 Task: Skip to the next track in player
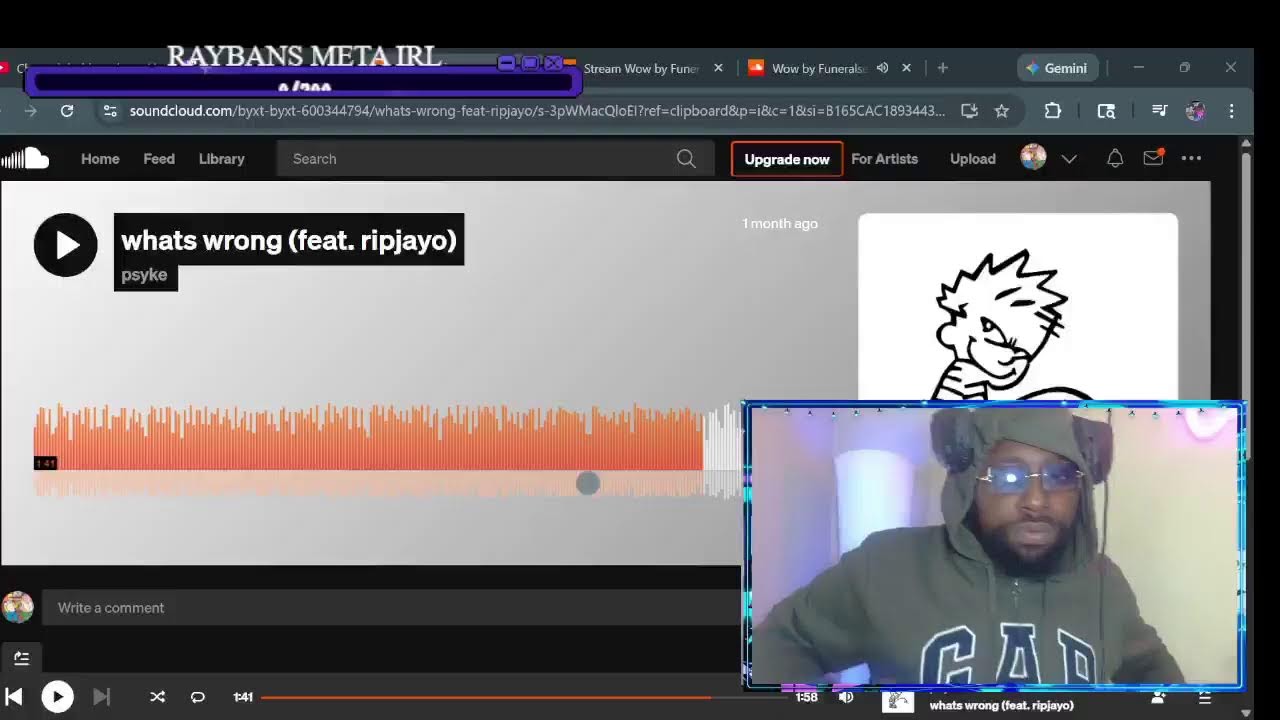102,697
